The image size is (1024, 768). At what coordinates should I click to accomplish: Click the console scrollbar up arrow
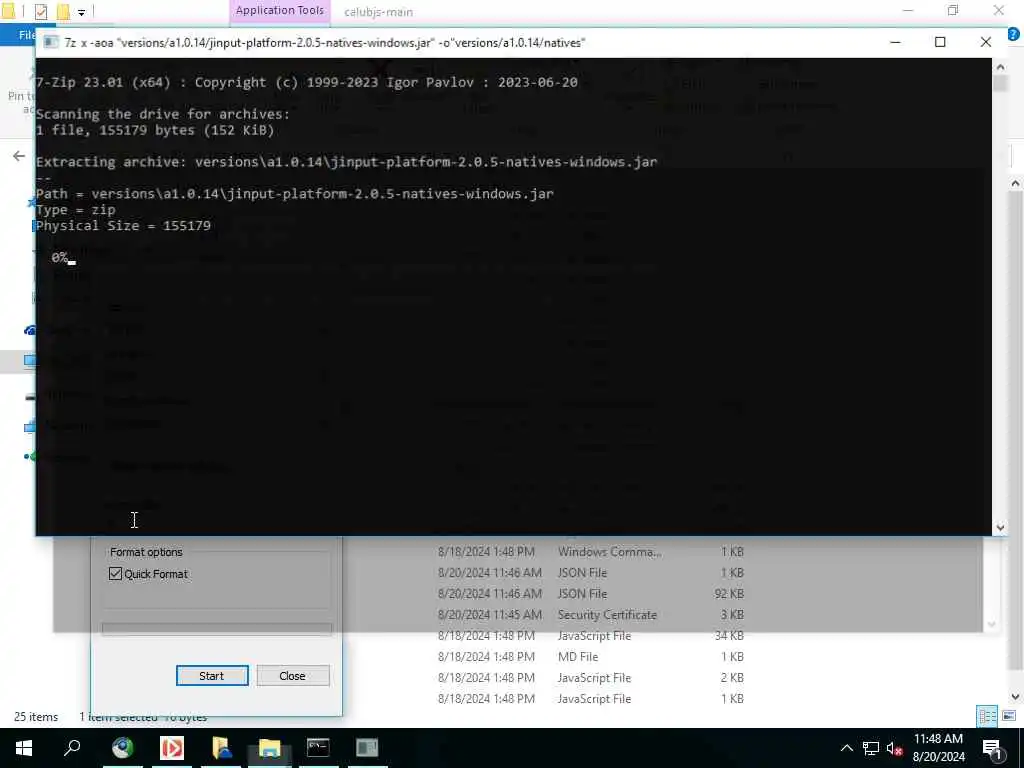pyautogui.click(x=1000, y=67)
